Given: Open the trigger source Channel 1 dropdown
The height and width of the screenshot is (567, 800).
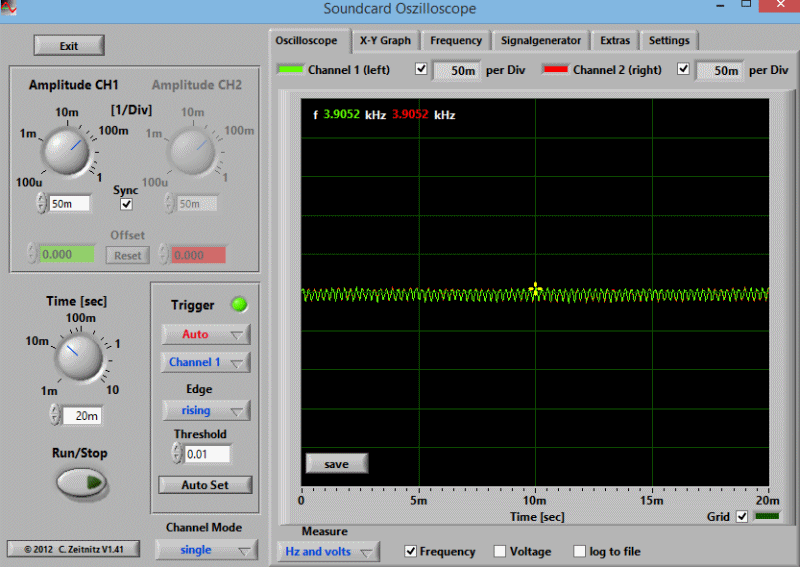Looking at the screenshot, I should point(206,362).
